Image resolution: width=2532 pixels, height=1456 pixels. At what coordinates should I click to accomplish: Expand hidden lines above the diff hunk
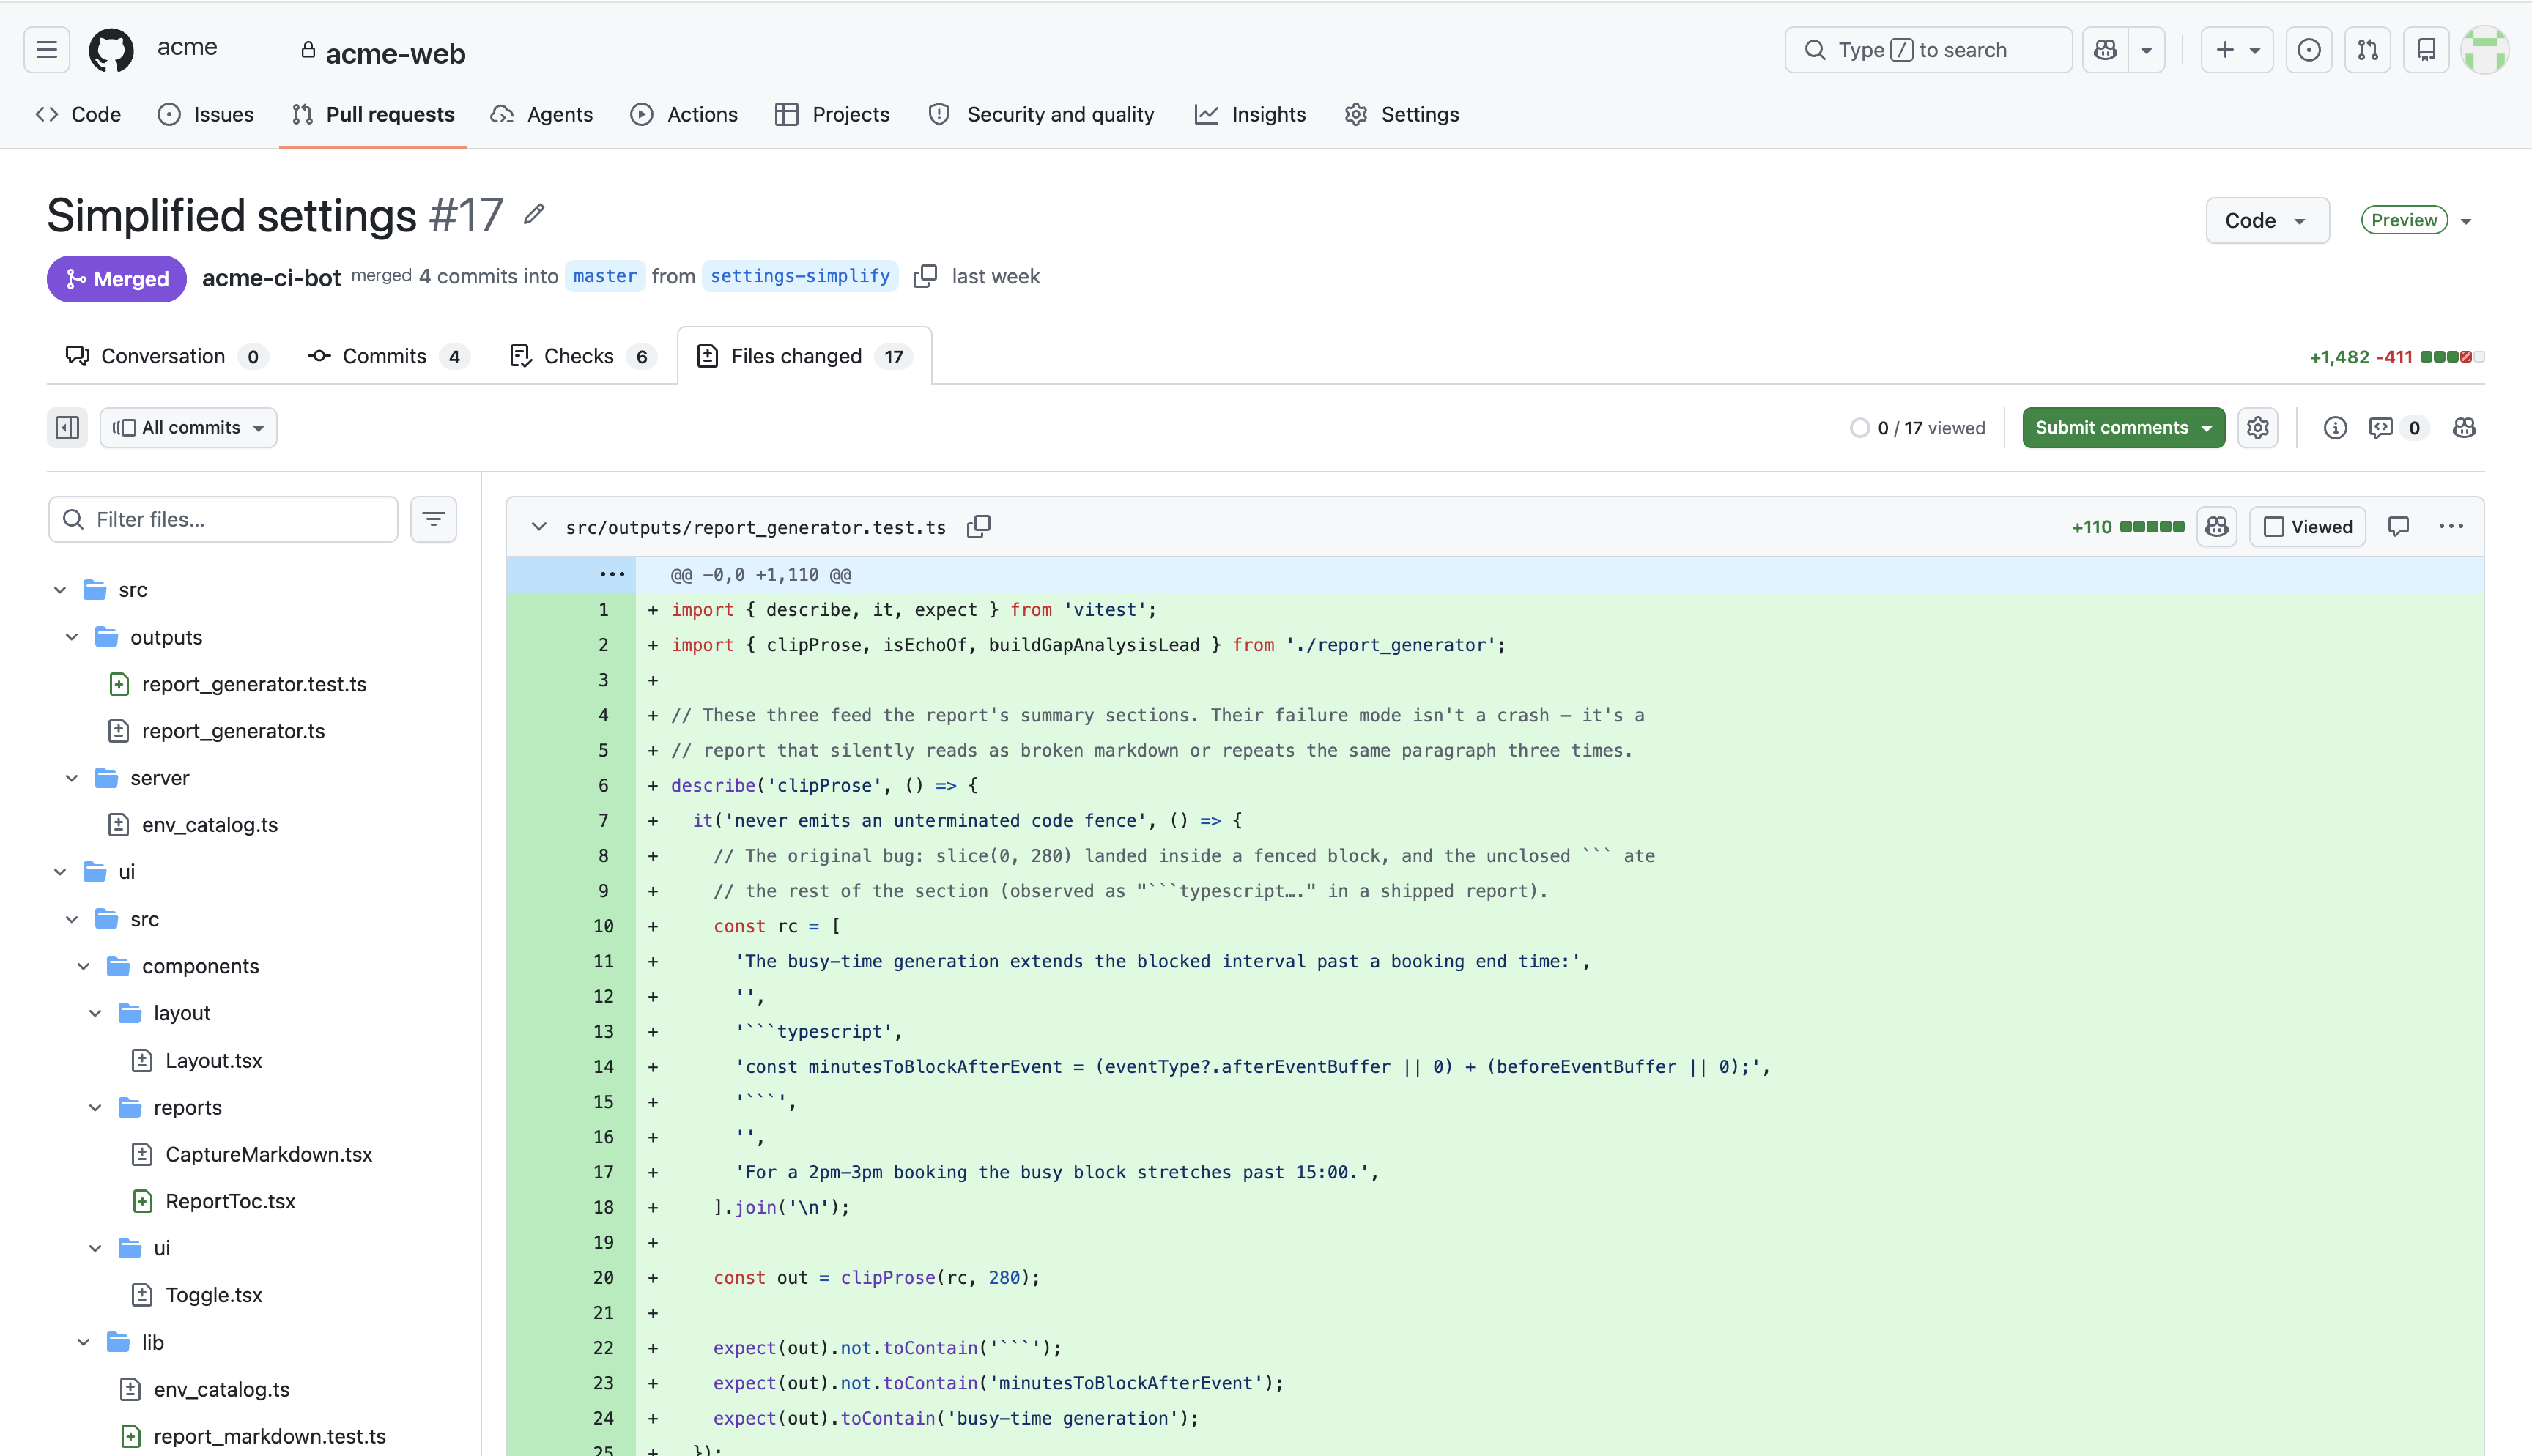[x=612, y=575]
